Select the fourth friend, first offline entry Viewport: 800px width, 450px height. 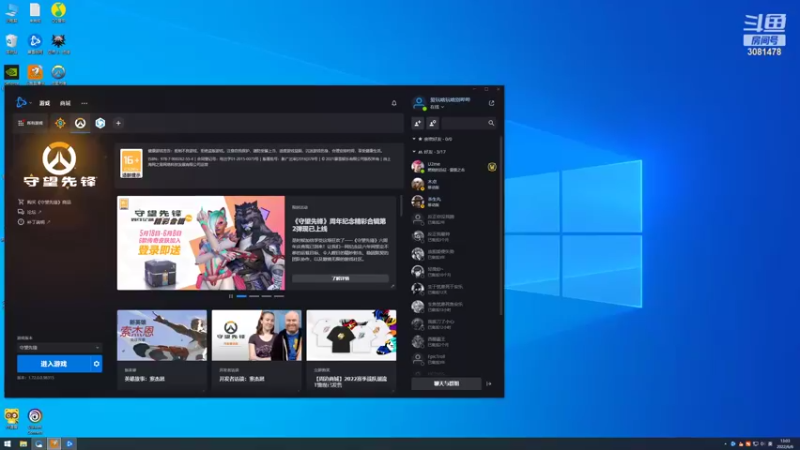pyautogui.click(x=454, y=219)
